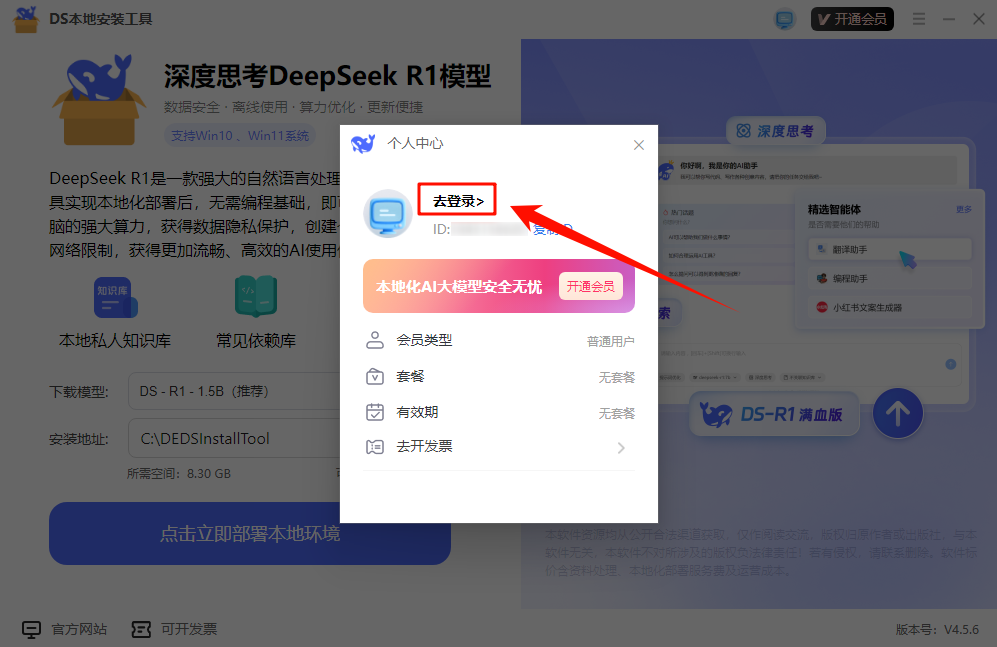
Task: Open the hamburger menu in title bar
Action: point(918,18)
